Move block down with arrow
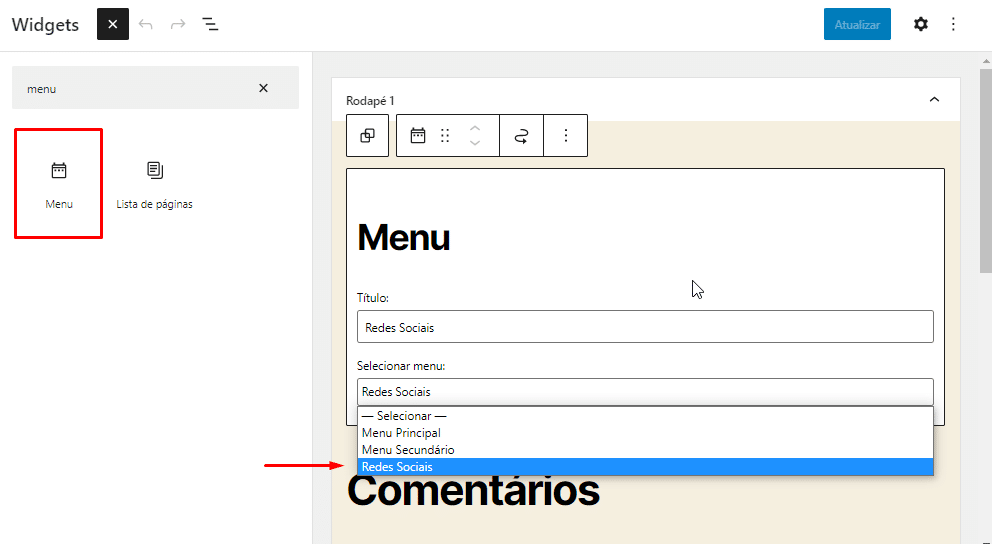992x544 pixels. pyautogui.click(x=475, y=144)
